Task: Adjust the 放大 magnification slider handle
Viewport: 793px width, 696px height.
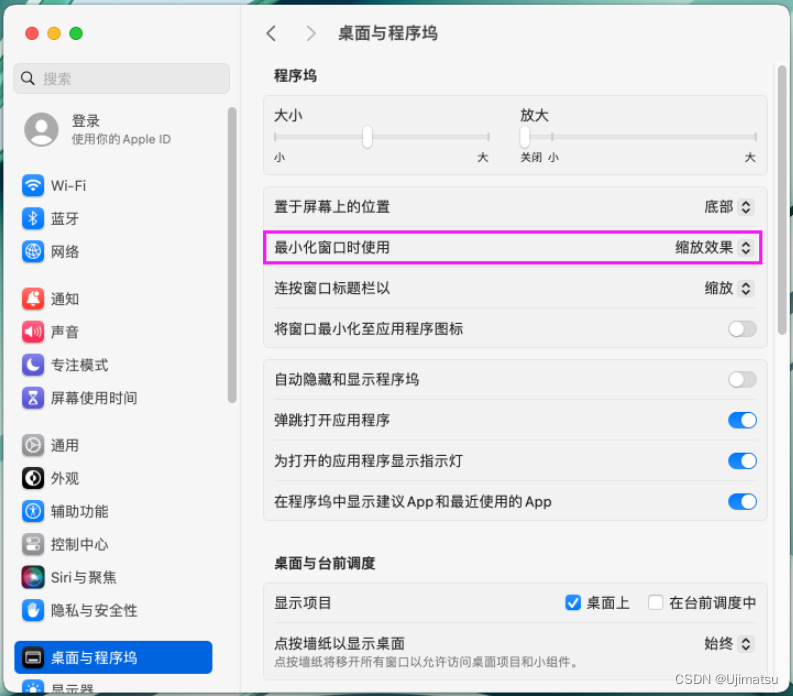Action: [524, 137]
